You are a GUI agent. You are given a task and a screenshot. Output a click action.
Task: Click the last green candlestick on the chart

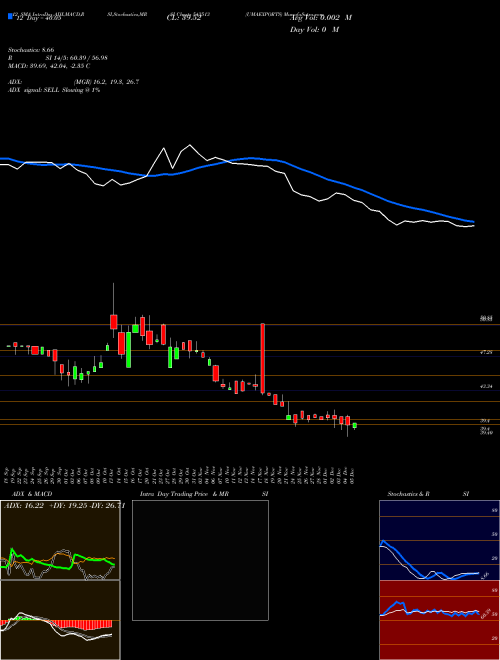pos(354,426)
